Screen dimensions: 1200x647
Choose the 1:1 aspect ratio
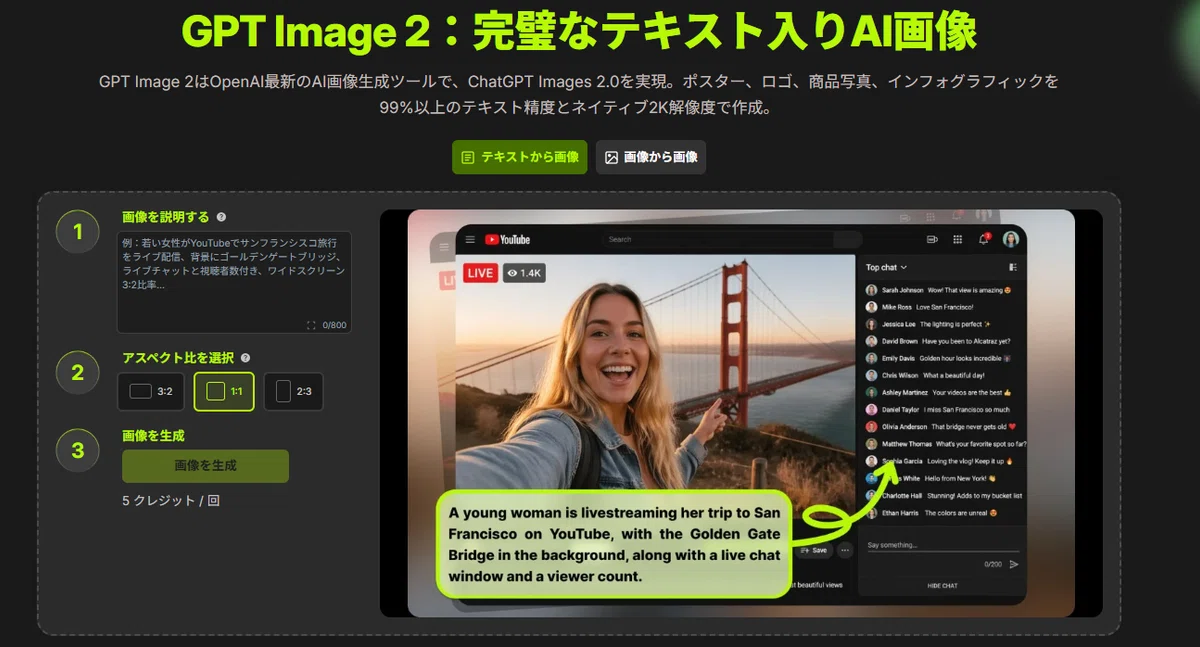[224, 392]
